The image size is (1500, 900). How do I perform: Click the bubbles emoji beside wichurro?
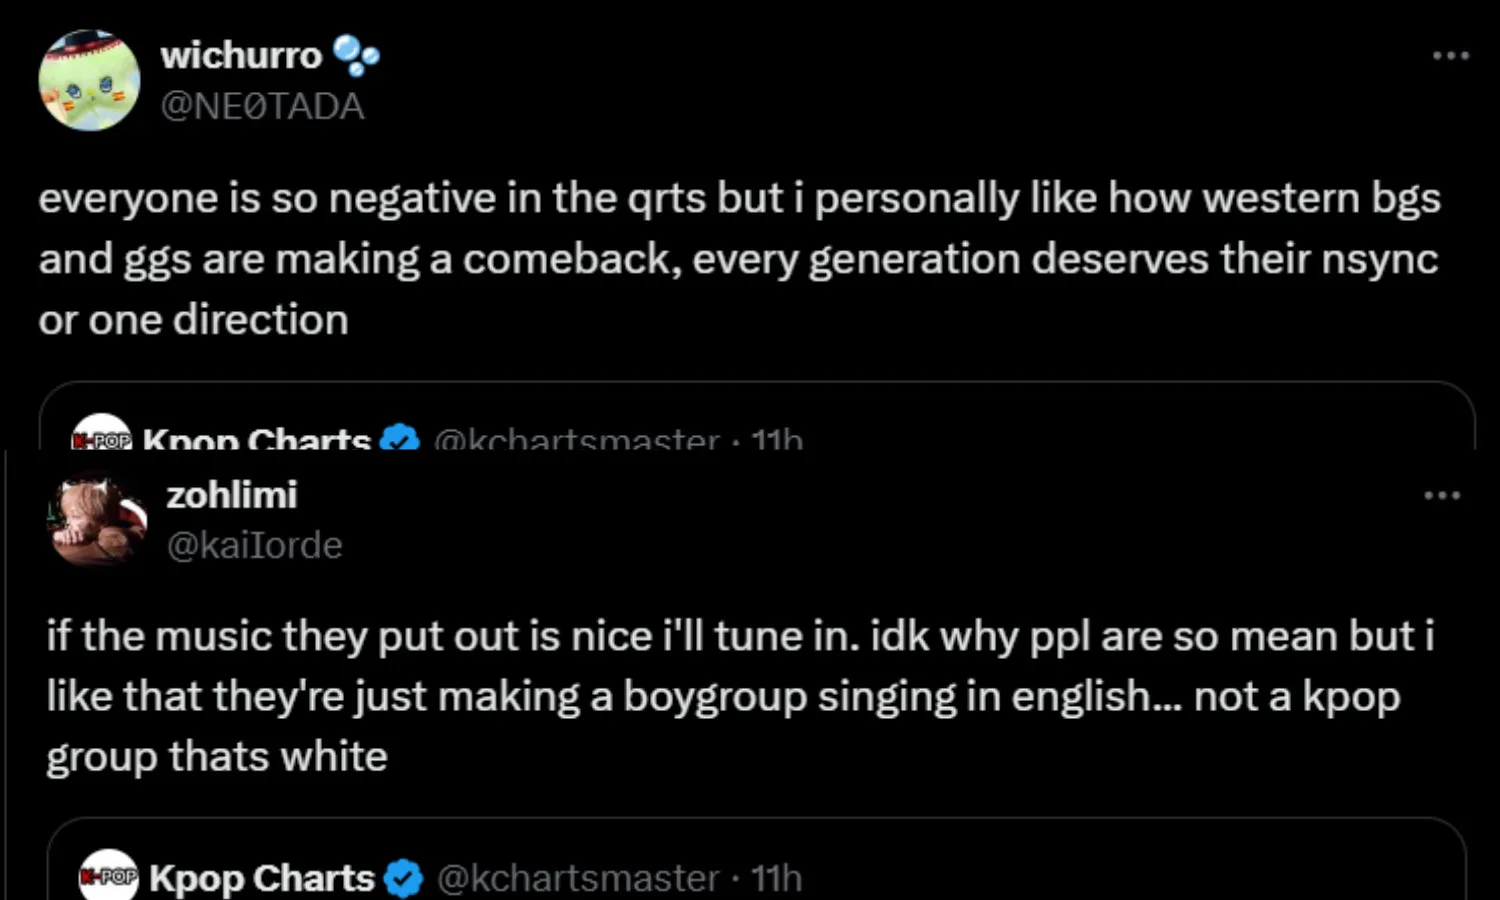pos(355,56)
